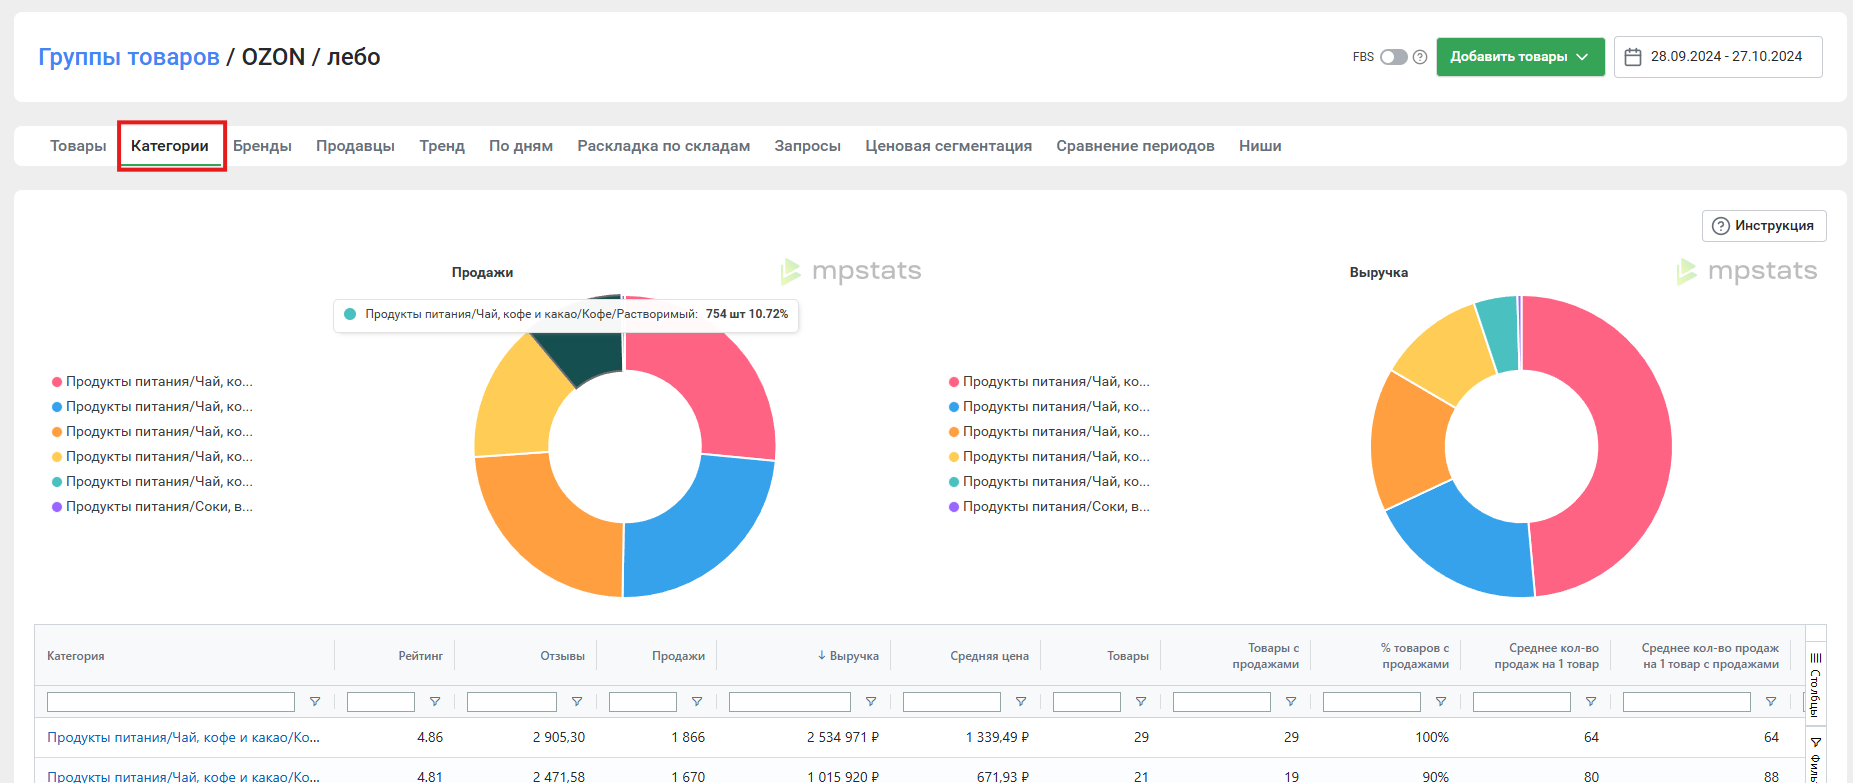Open the Выручка column filter funnel icon

[x=871, y=702]
